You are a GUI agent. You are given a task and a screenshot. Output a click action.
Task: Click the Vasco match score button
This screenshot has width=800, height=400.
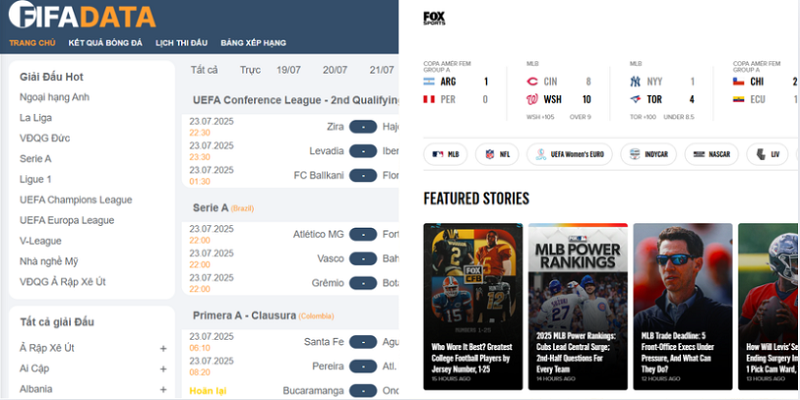click(x=363, y=259)
